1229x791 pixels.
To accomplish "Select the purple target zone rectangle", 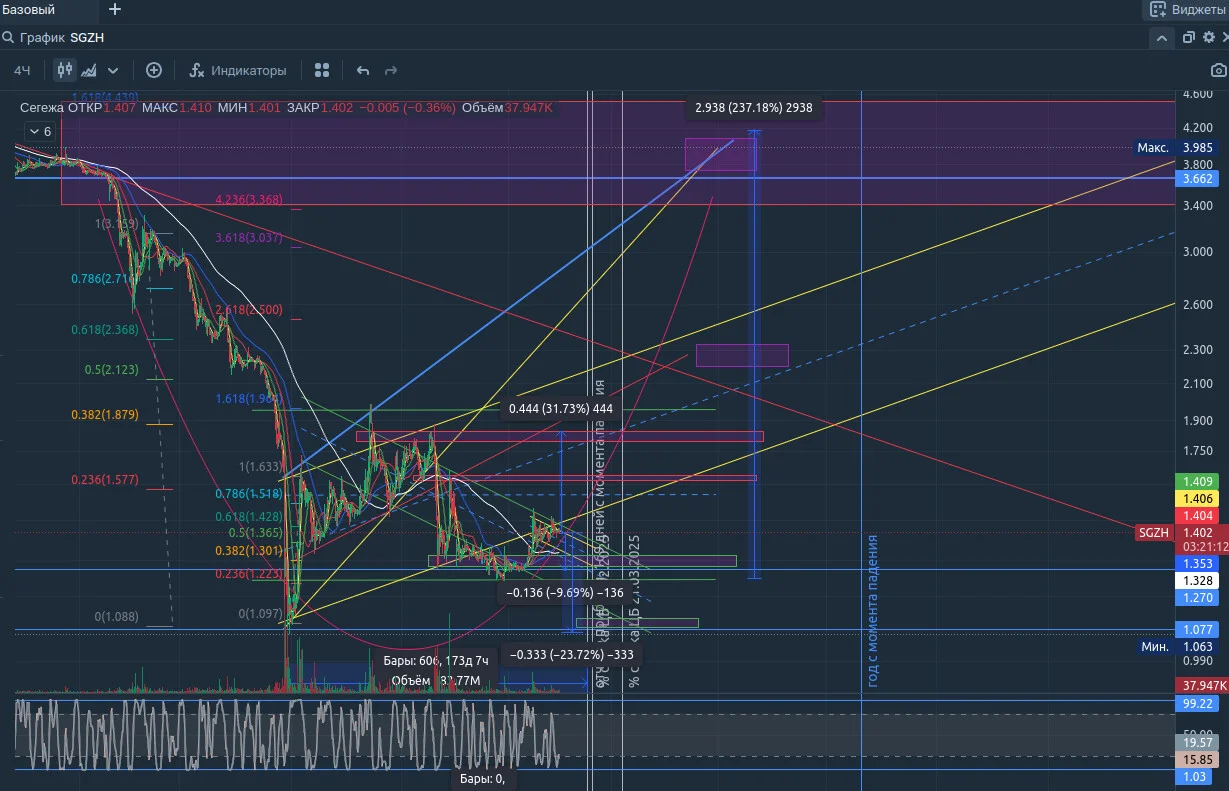I will click(720, 154).
